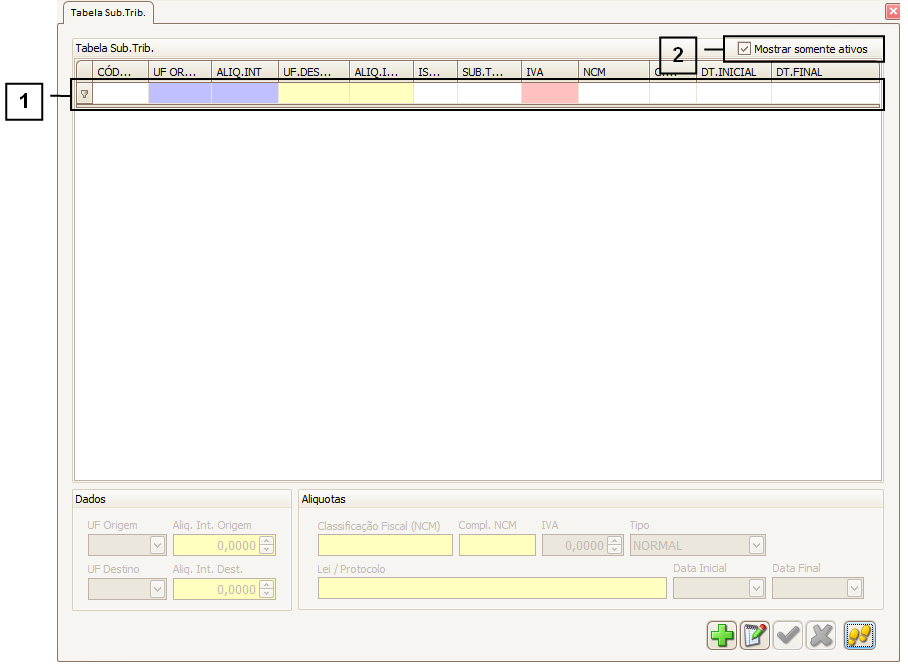Click the Lei / Protocolo input field
908x664 pixels.
492,589
